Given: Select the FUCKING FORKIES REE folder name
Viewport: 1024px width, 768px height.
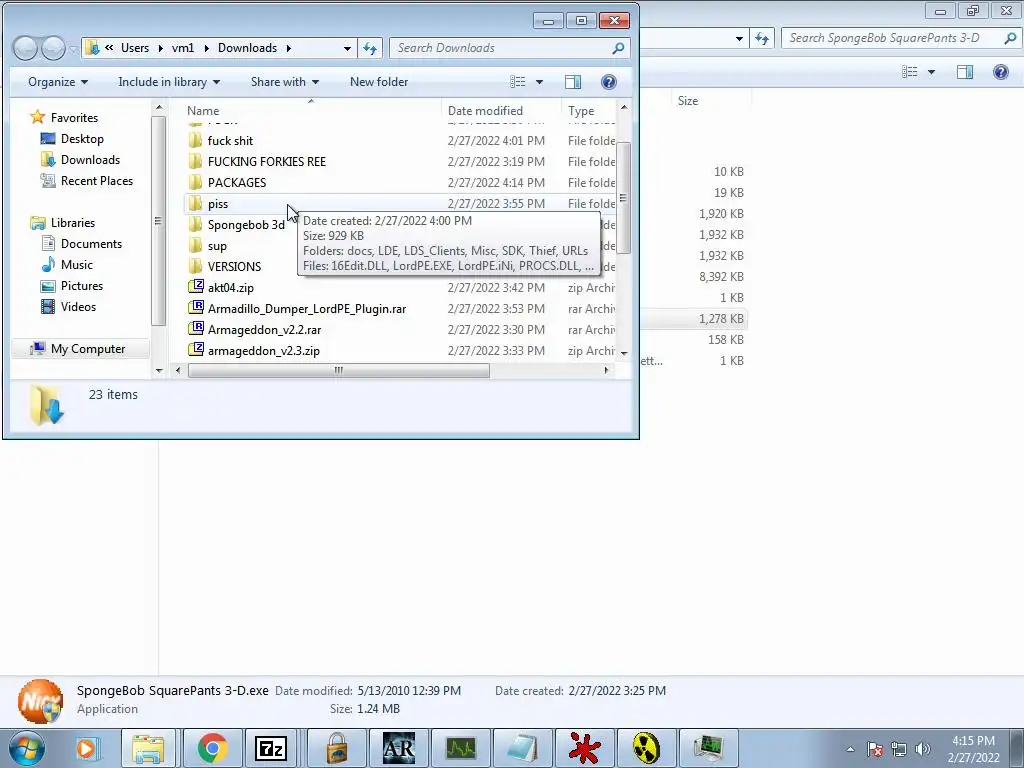Looking at the screenshot, I should tap(266, 161).
